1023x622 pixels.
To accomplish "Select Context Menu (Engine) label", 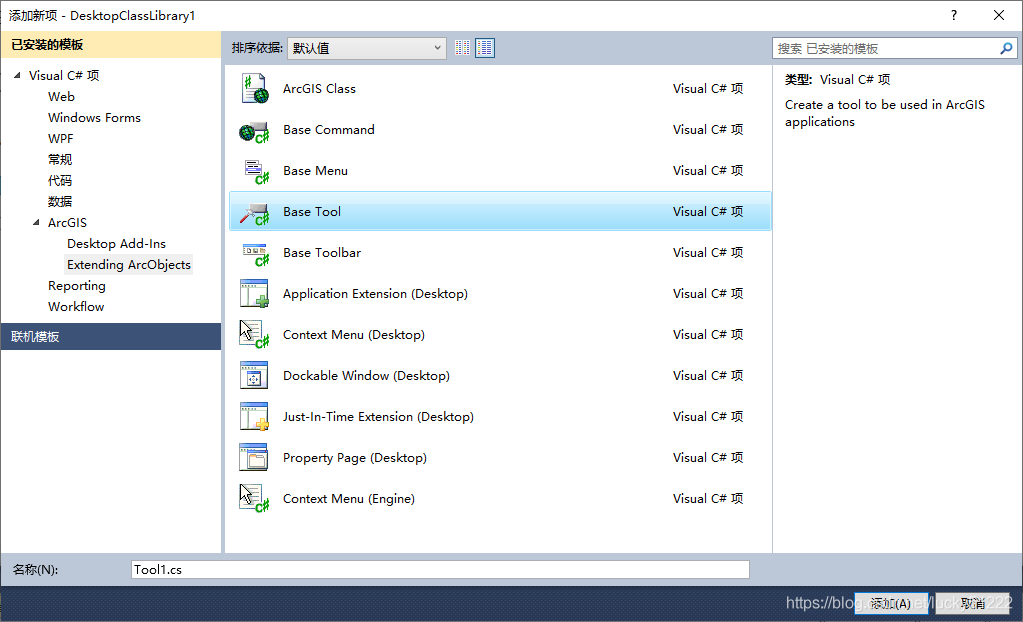I will pyautogui.click(x=349, y=499).
